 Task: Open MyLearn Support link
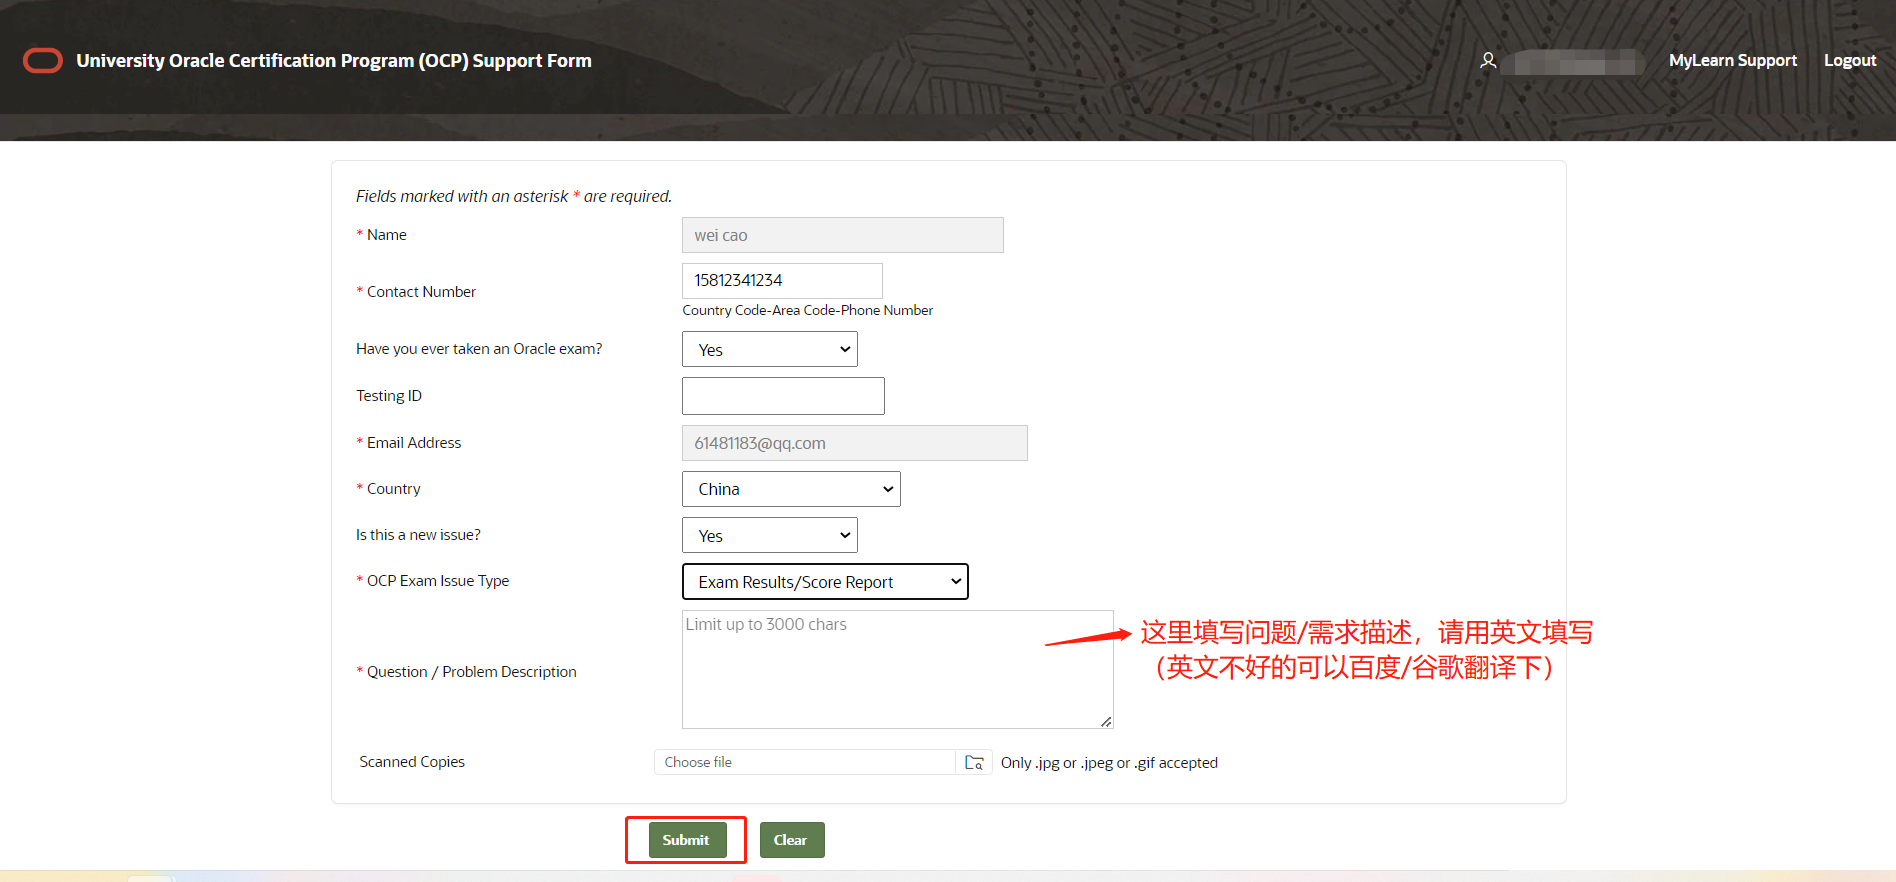pos(1732,60)
